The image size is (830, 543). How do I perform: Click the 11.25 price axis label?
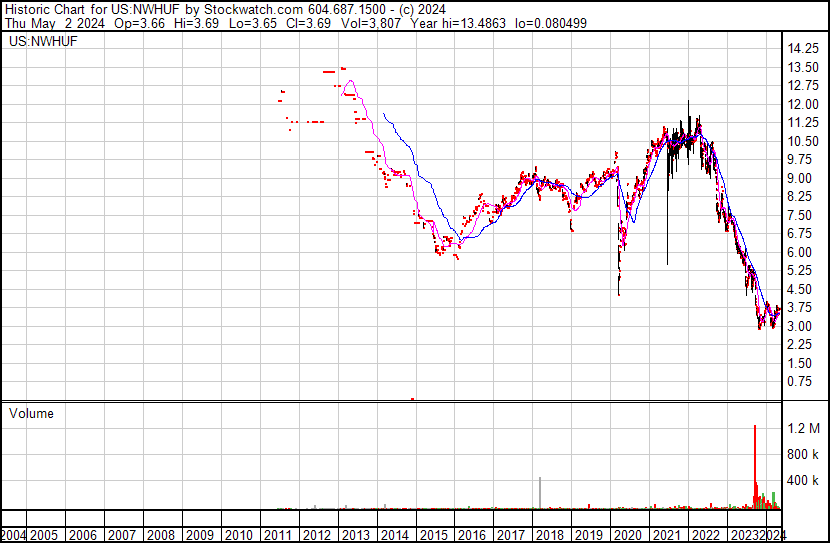pyautogui.click(x=803, y=123)
